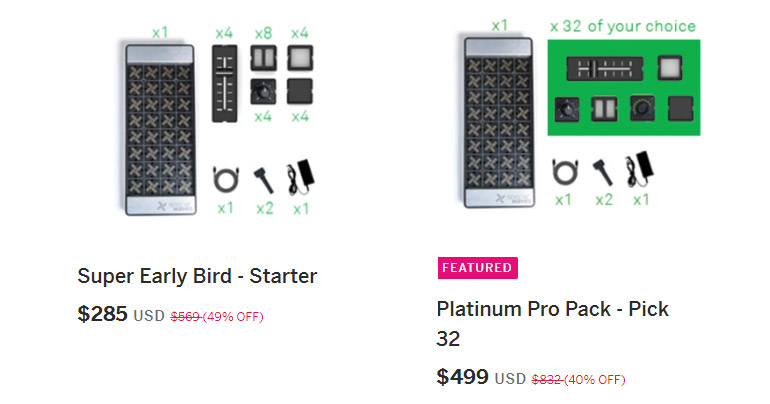Click the base grid unit in Platinum image

[x=498, y=121]
